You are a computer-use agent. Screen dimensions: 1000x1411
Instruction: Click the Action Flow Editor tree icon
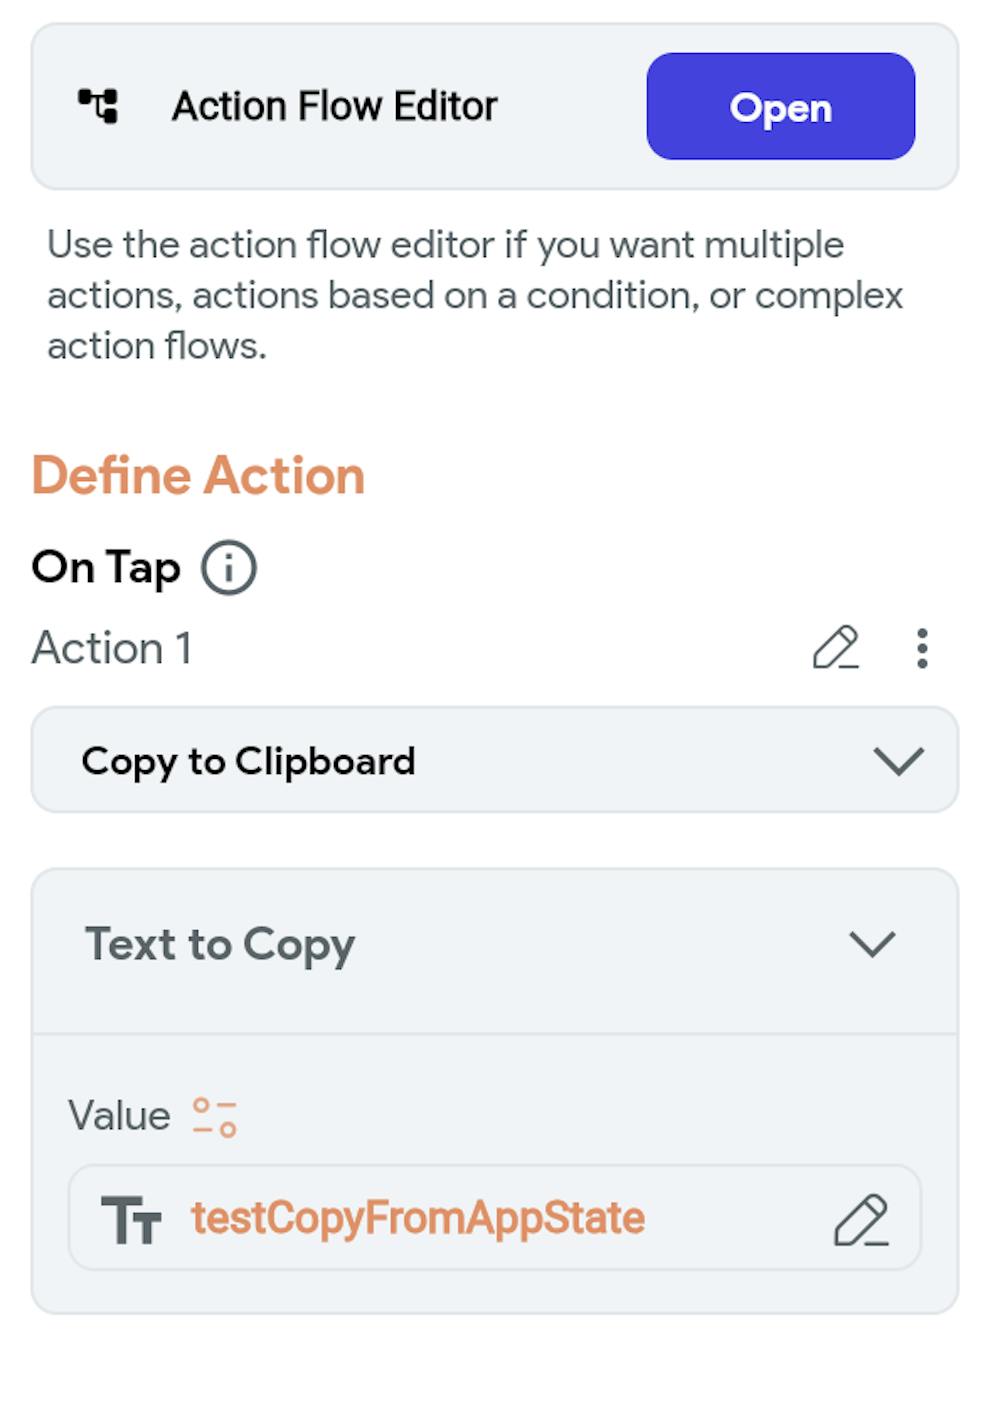98,105
